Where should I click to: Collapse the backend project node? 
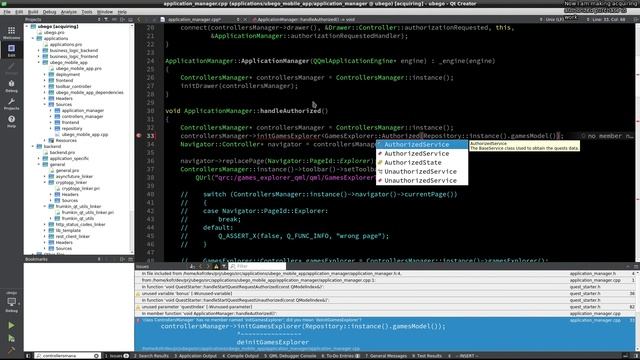point(33,146)
